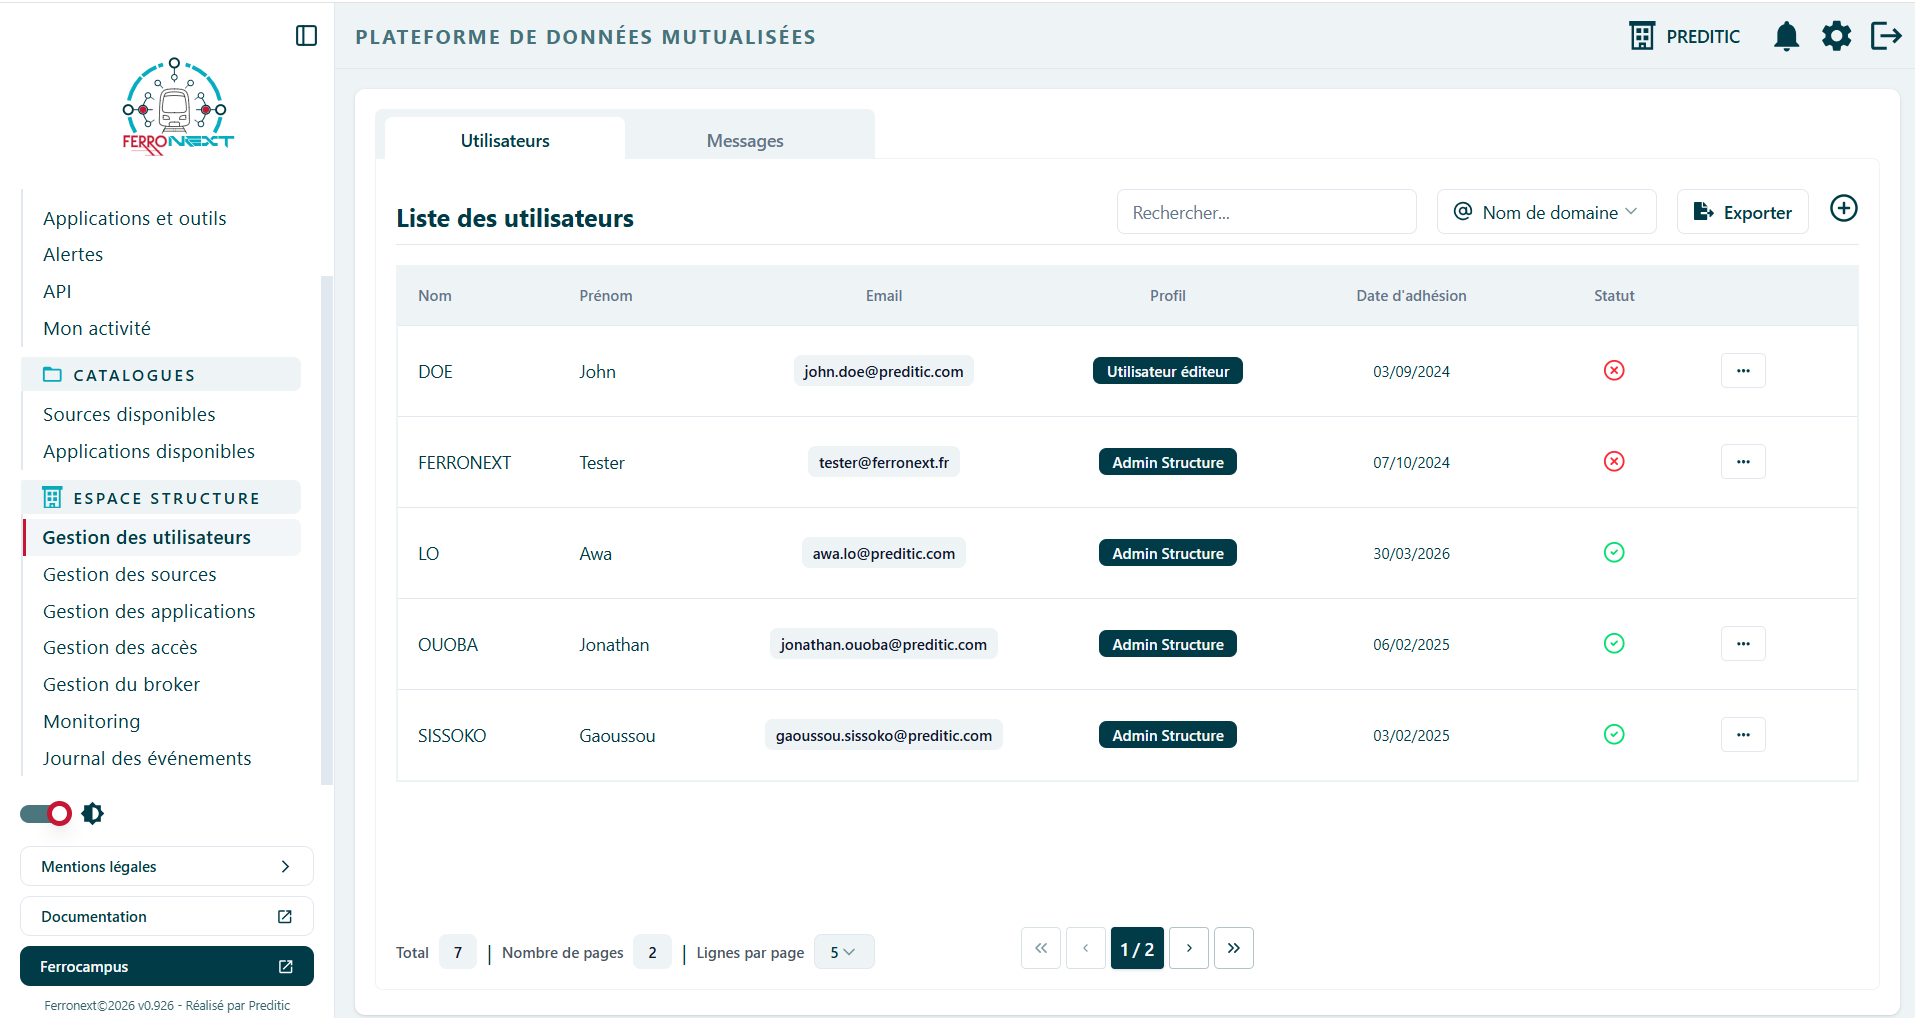Click Admin Structure badge for Awa LO
Viewport: 1915px width, 1018px height.
click(1168, 553)
